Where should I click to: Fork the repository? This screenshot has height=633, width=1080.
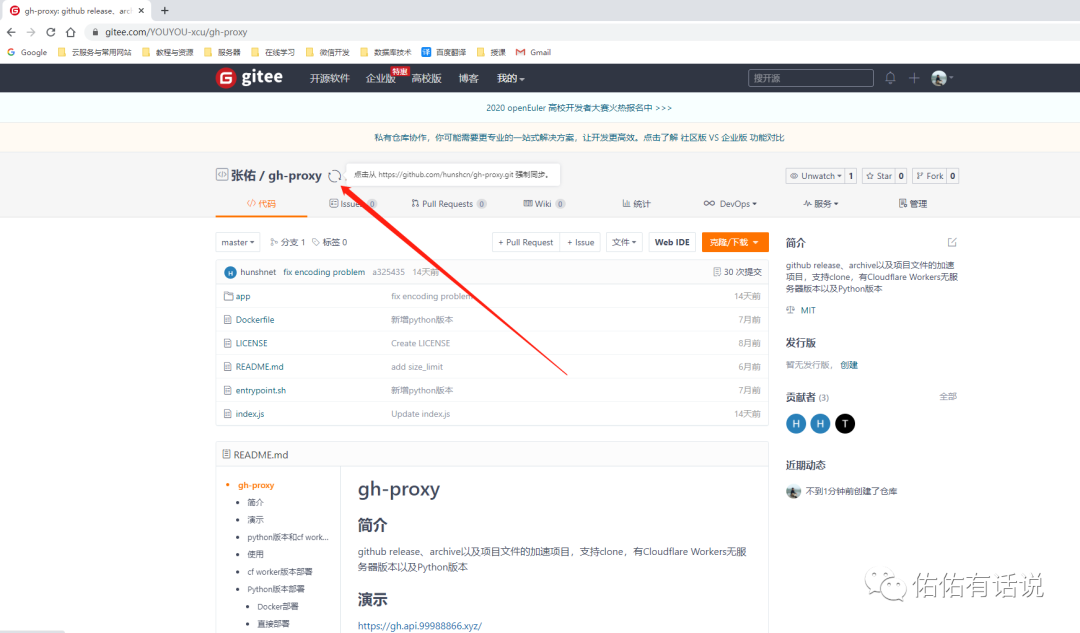pyautogui.click(x=930, y=176)
